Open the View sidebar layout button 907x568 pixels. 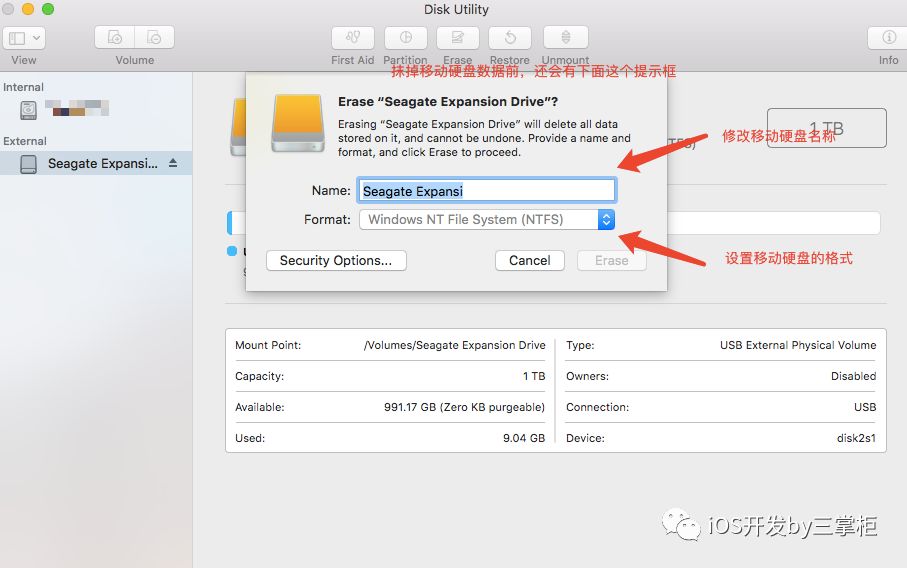tap(17, 38)
